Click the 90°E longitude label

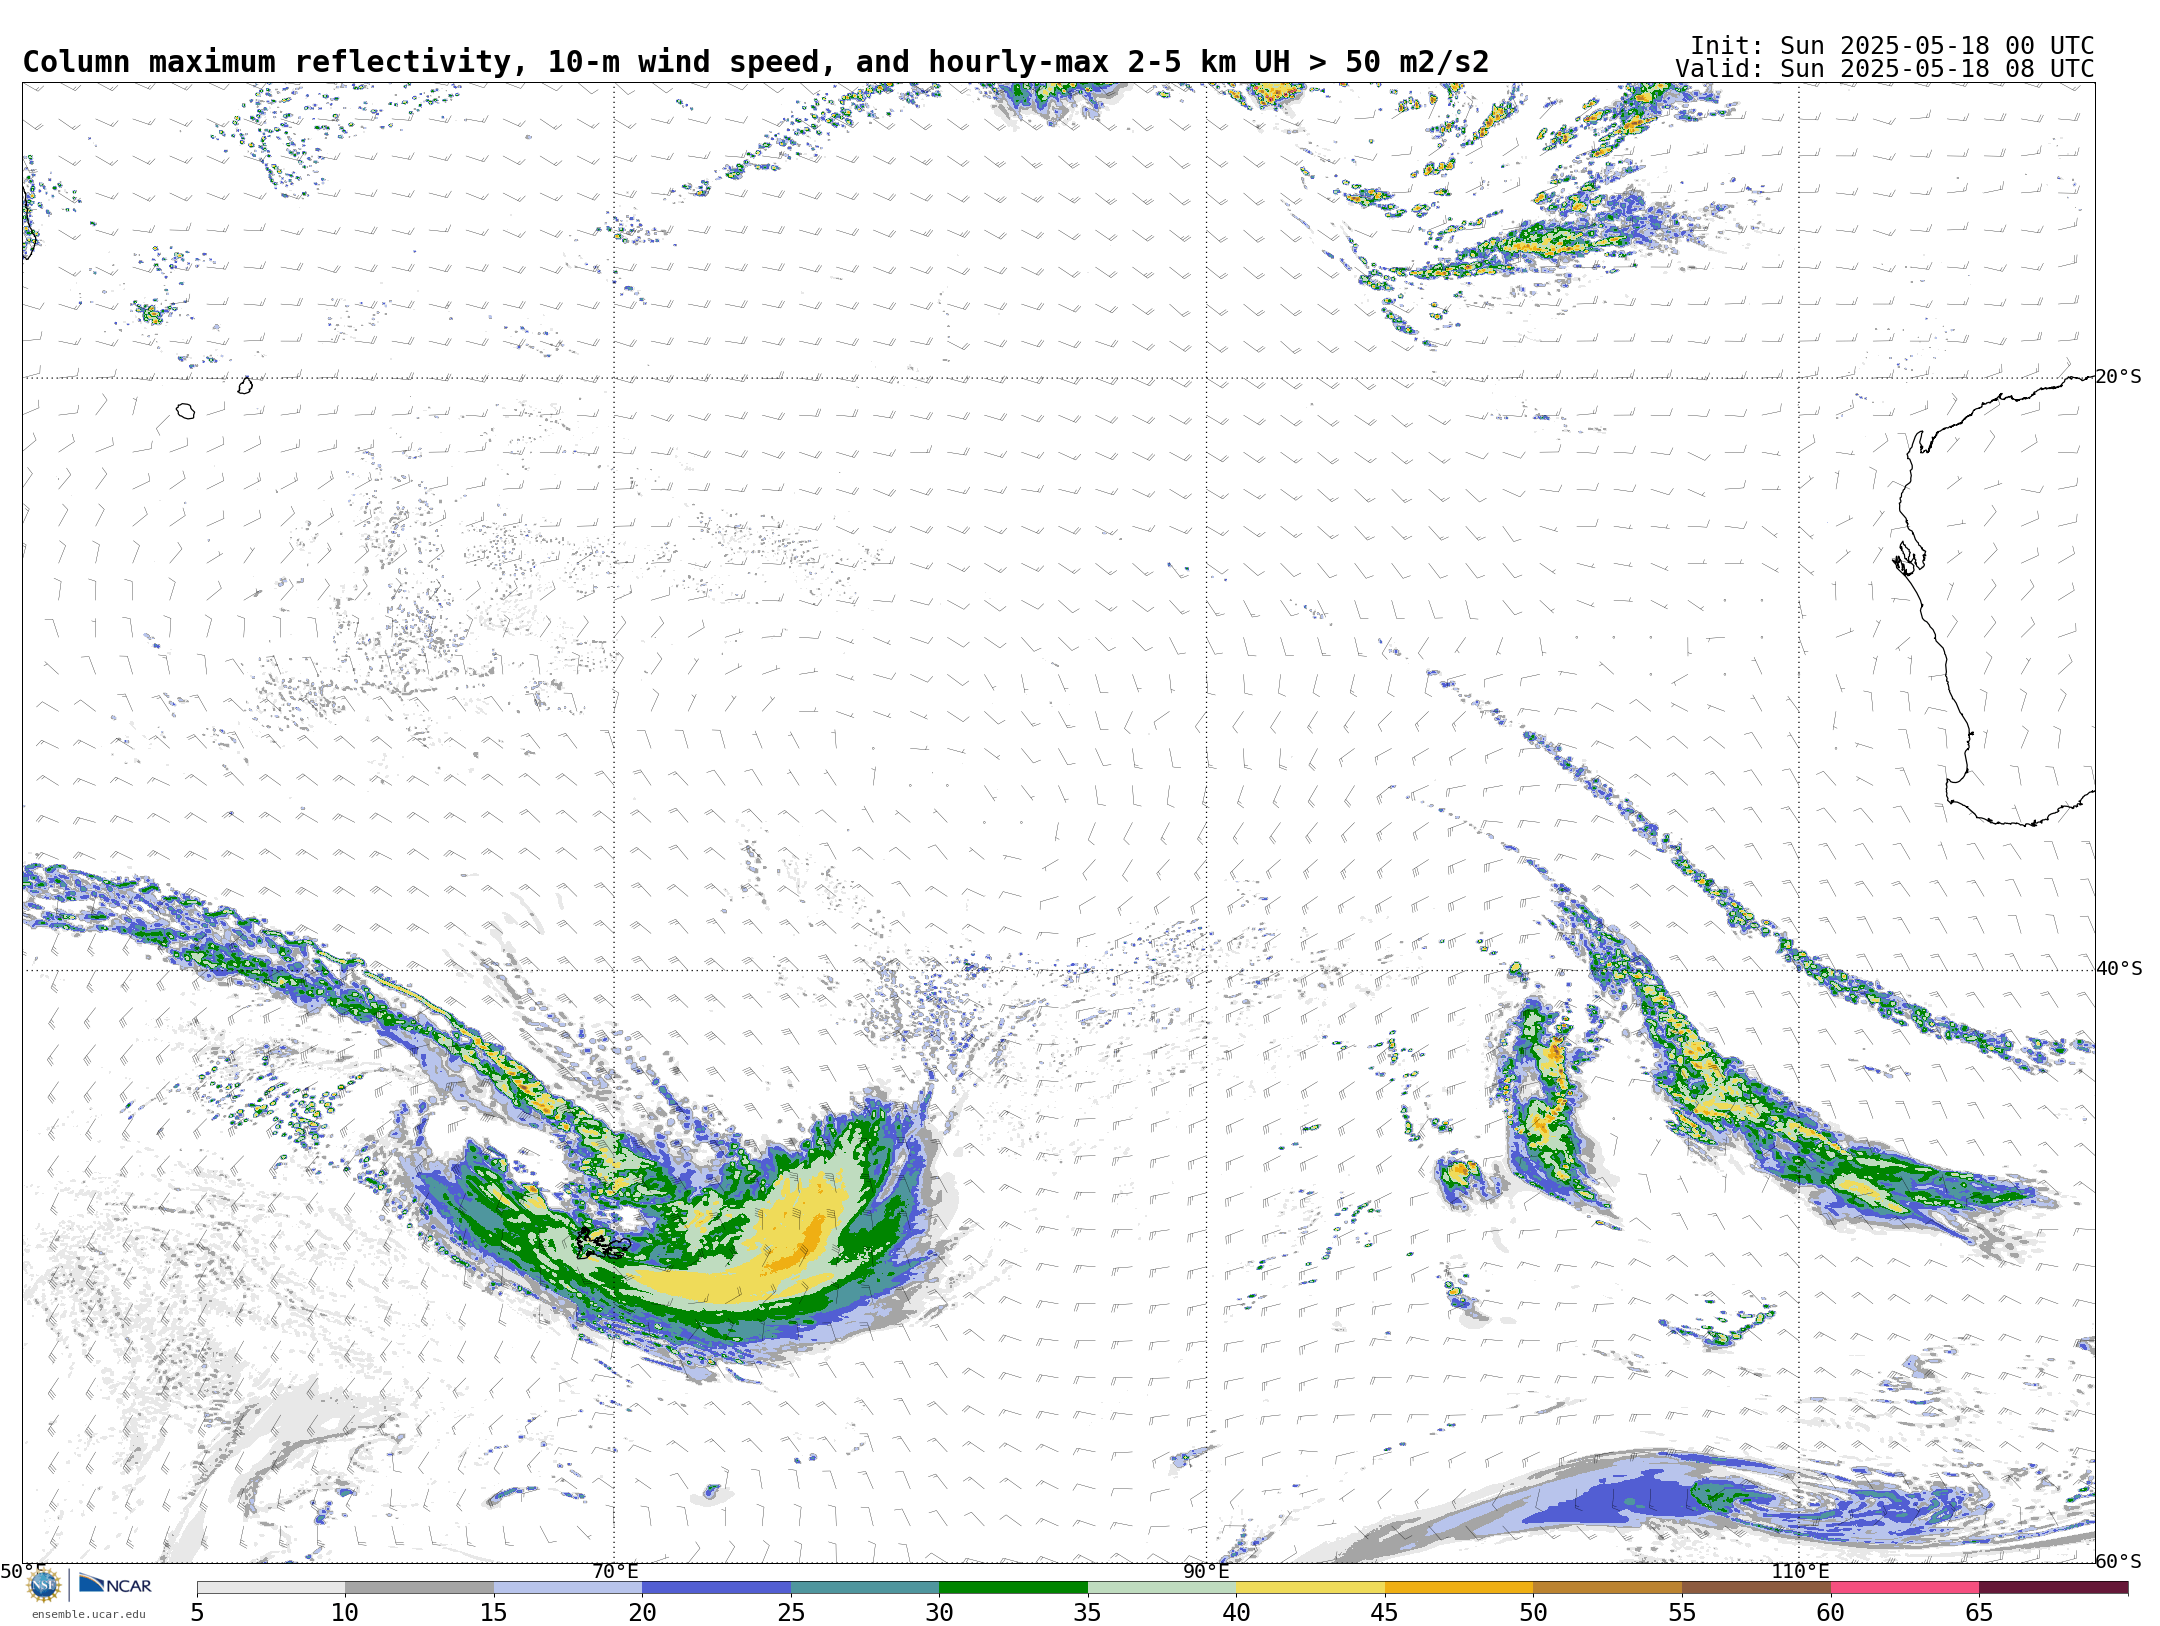(x=1206, y=1571)
